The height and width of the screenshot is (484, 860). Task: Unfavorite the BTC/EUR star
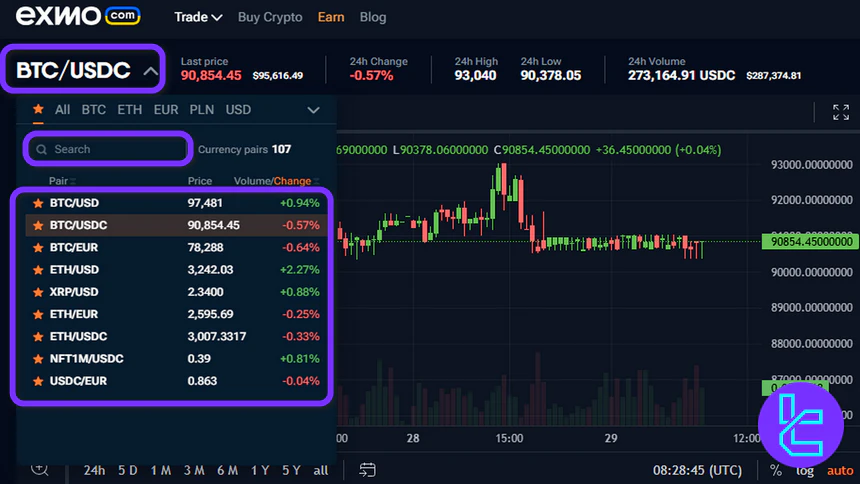click(38, 247)
